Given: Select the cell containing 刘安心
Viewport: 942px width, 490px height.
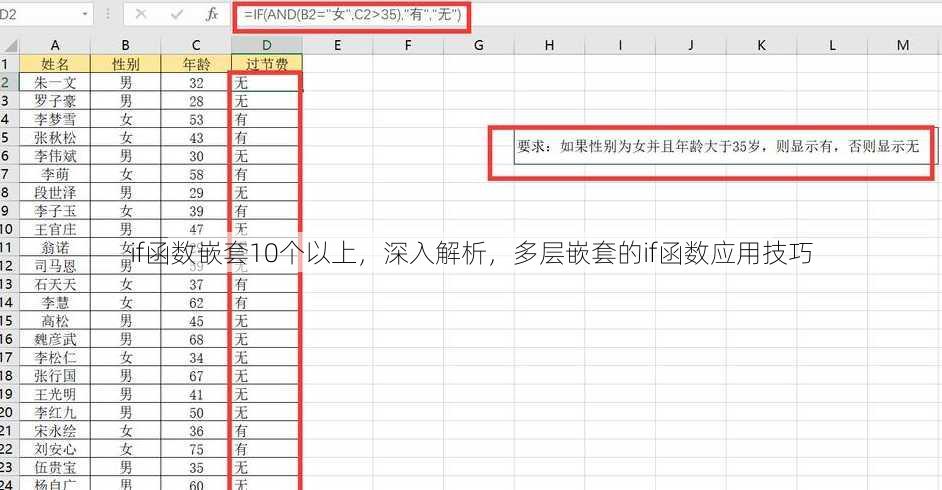Looking at the screenshot, I should [55, 449].
